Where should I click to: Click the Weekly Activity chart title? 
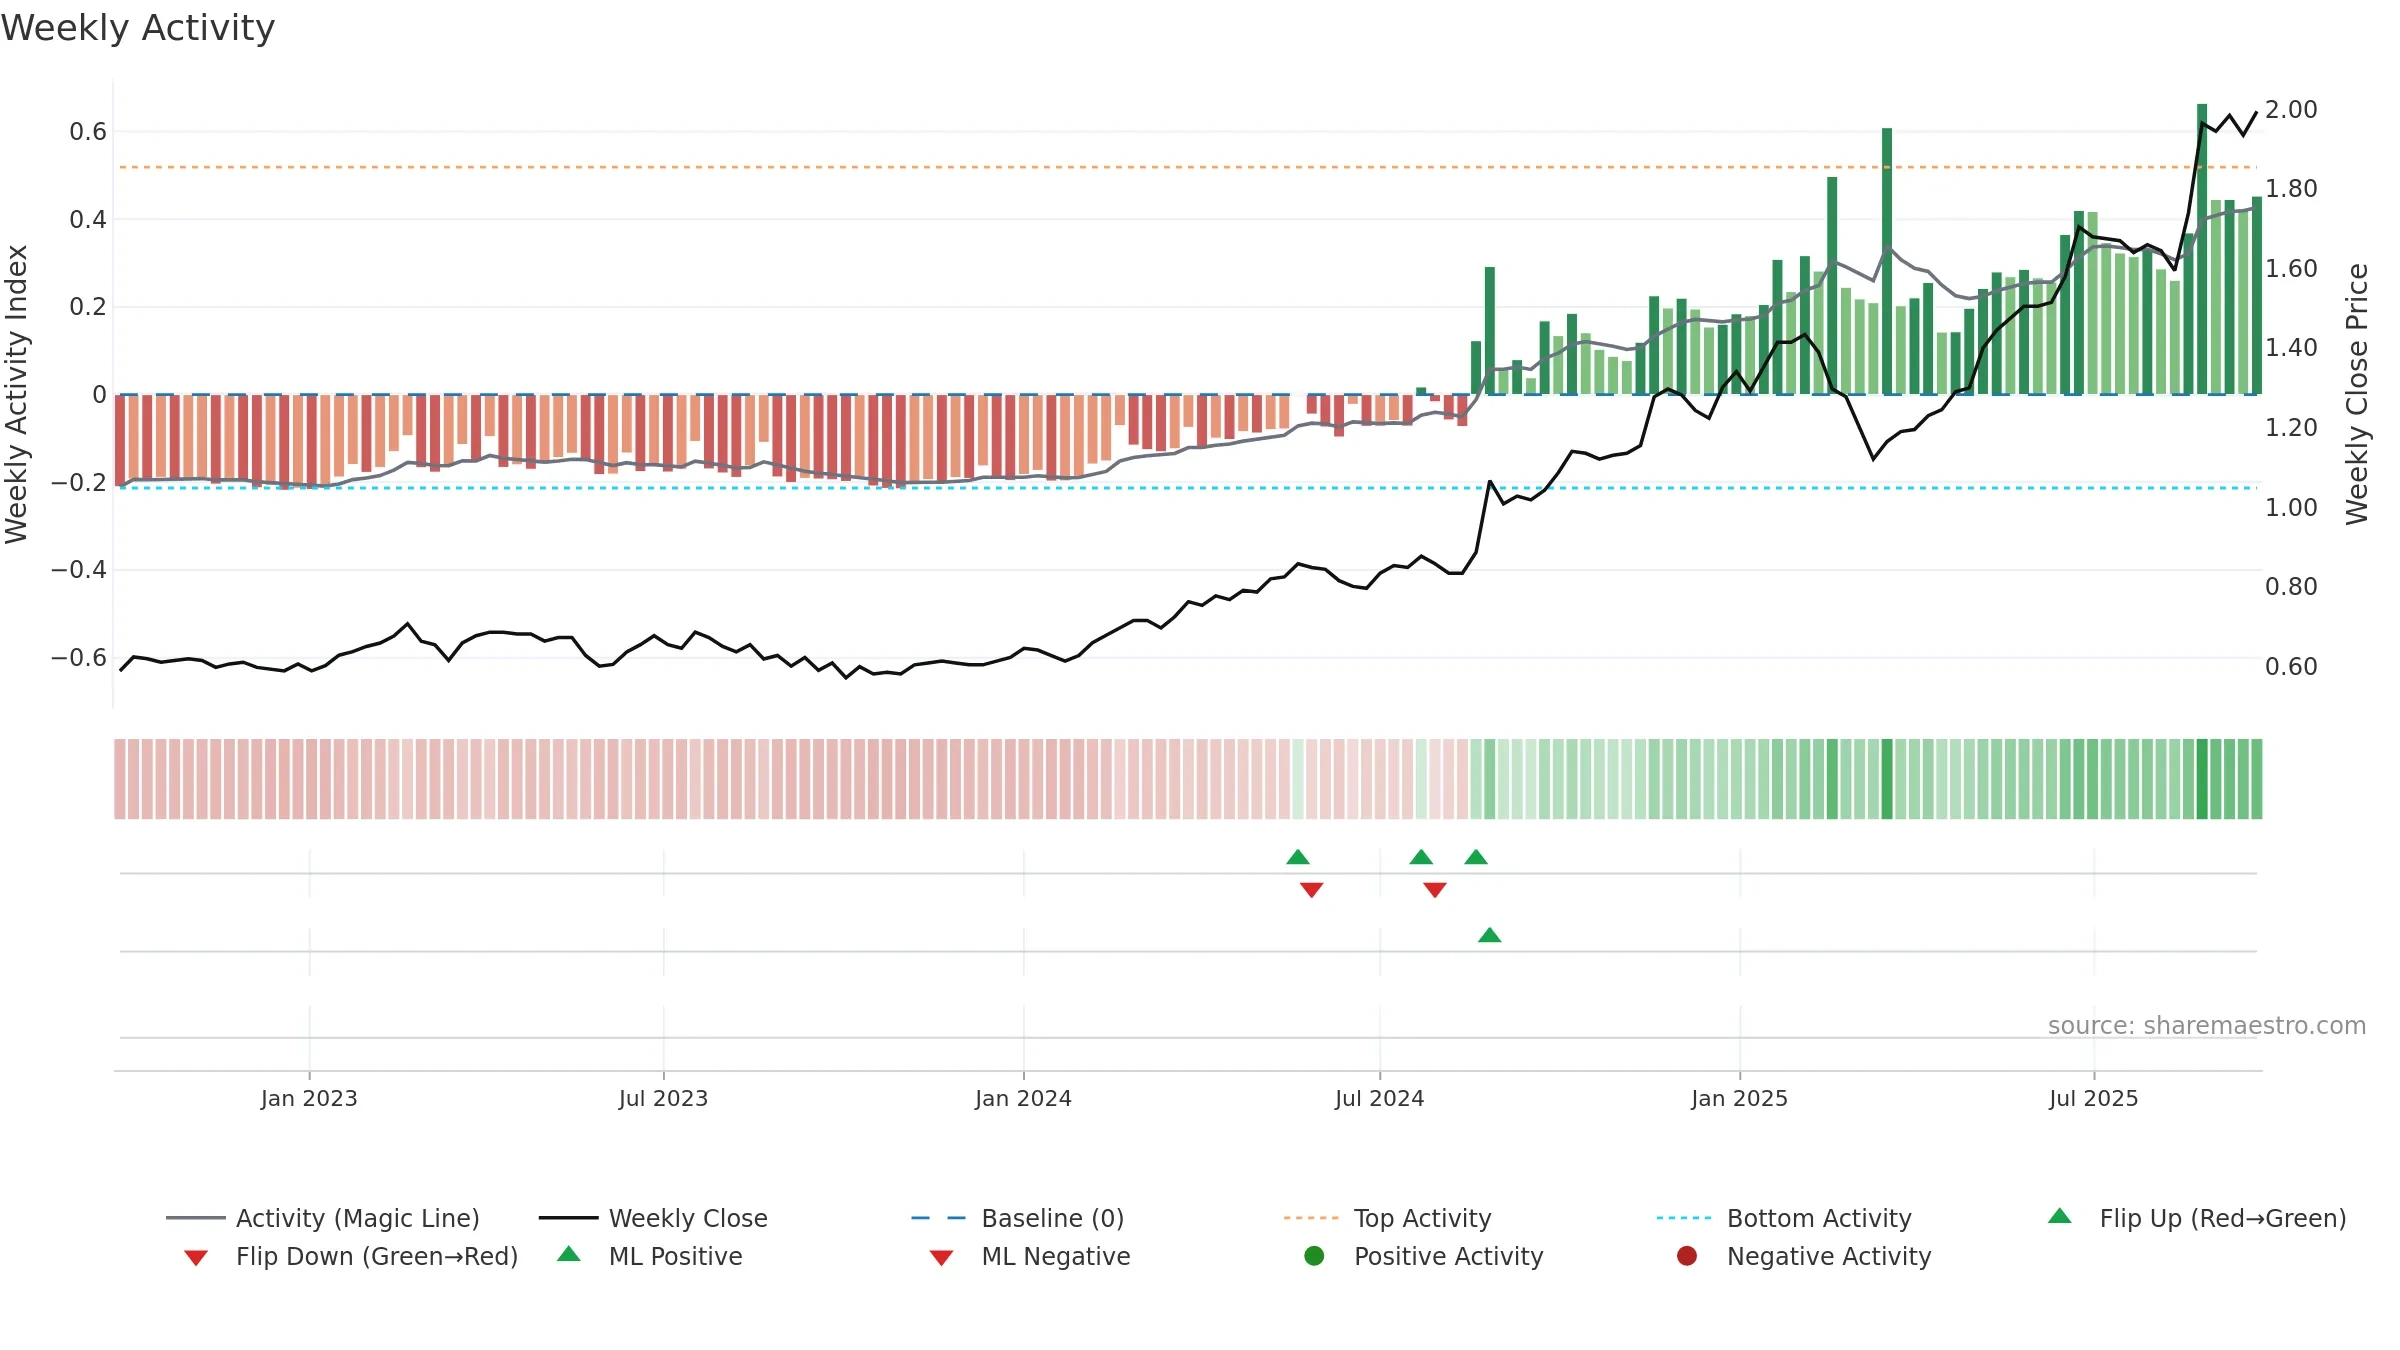tap(138, 28)
